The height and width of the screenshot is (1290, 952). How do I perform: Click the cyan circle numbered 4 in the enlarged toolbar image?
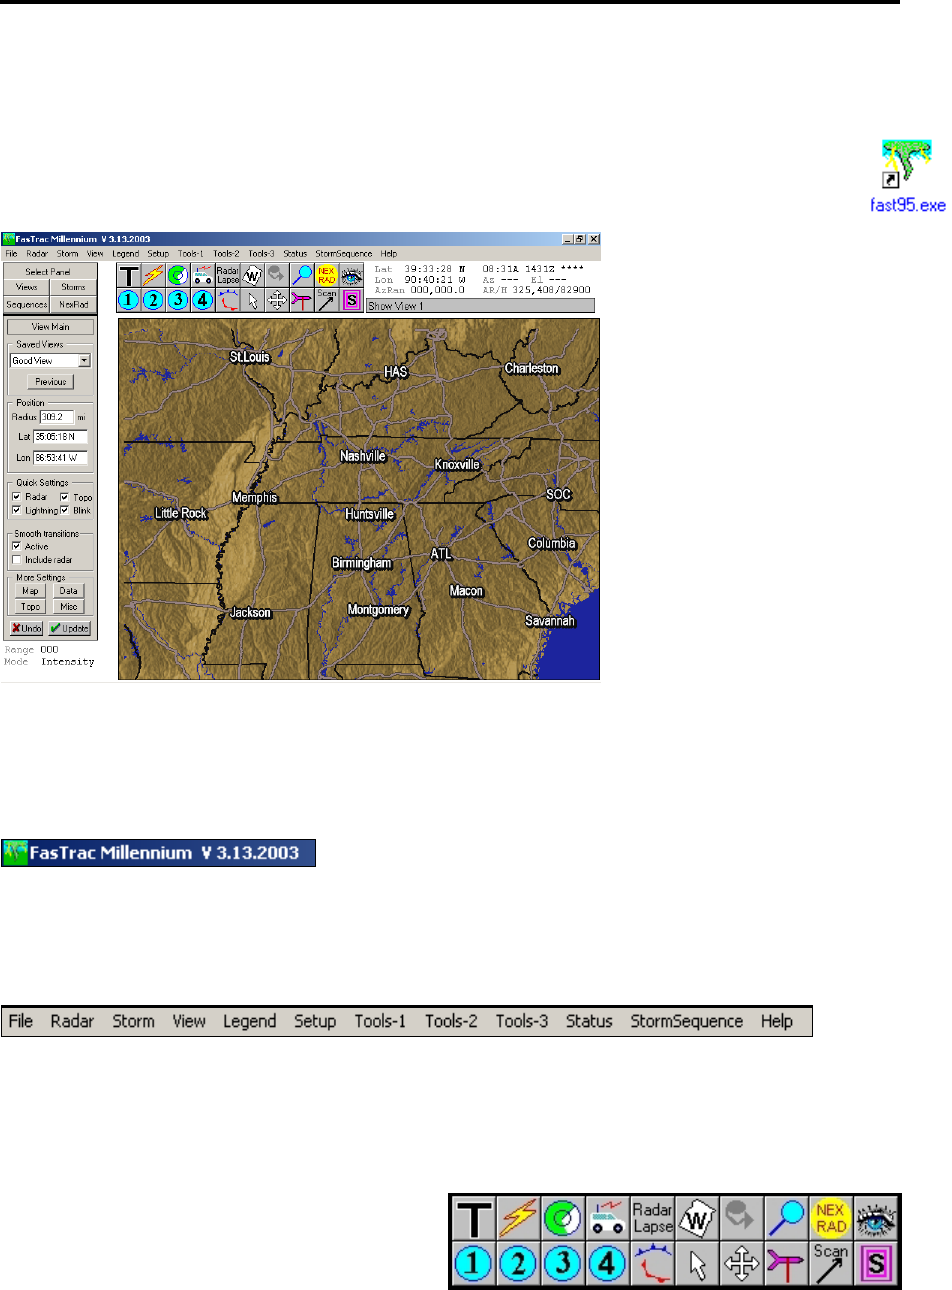click(608, 1264)
